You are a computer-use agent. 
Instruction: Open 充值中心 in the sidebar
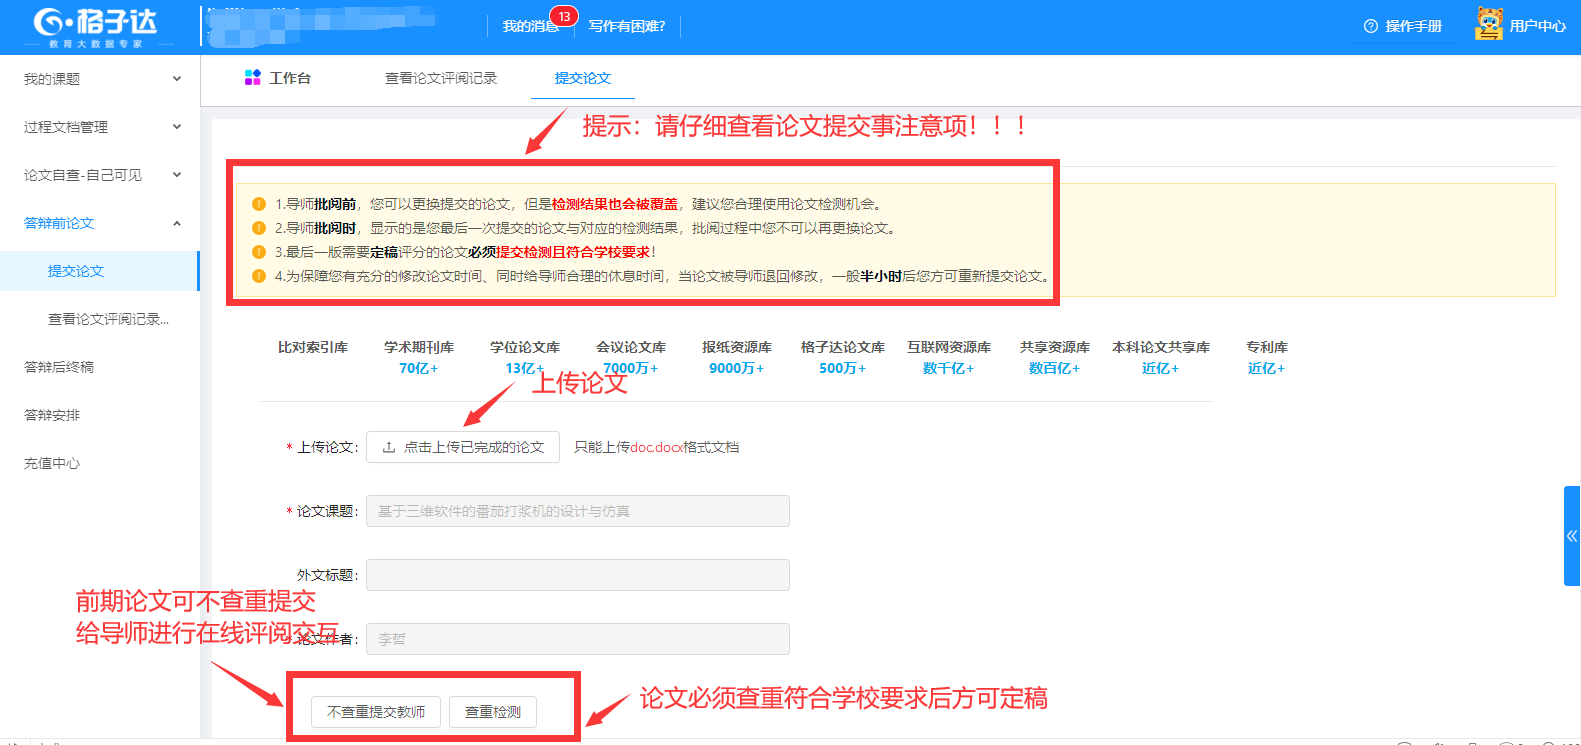[52, 463]
